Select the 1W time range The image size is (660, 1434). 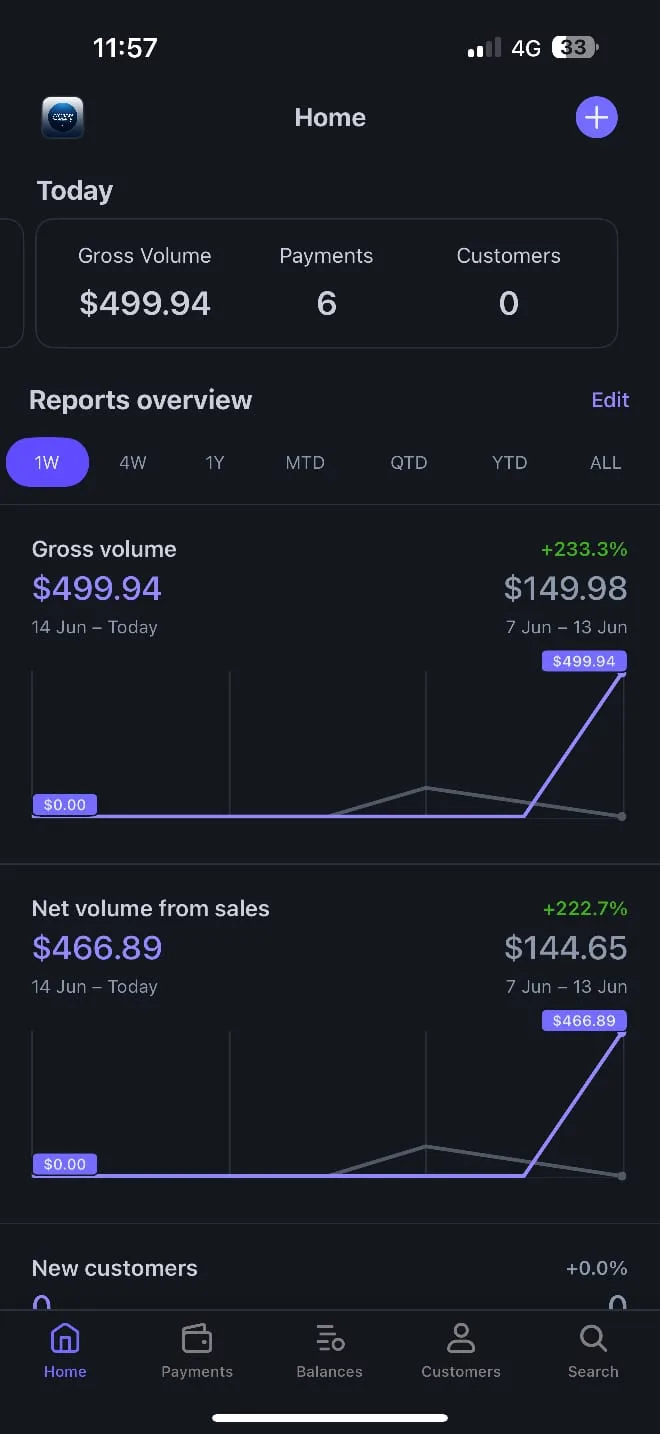tap(47, 463)
